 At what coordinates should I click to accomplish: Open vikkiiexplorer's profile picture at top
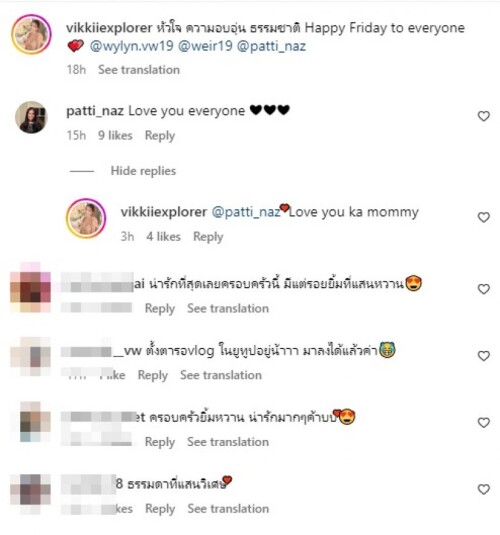(x=31, y=34)
